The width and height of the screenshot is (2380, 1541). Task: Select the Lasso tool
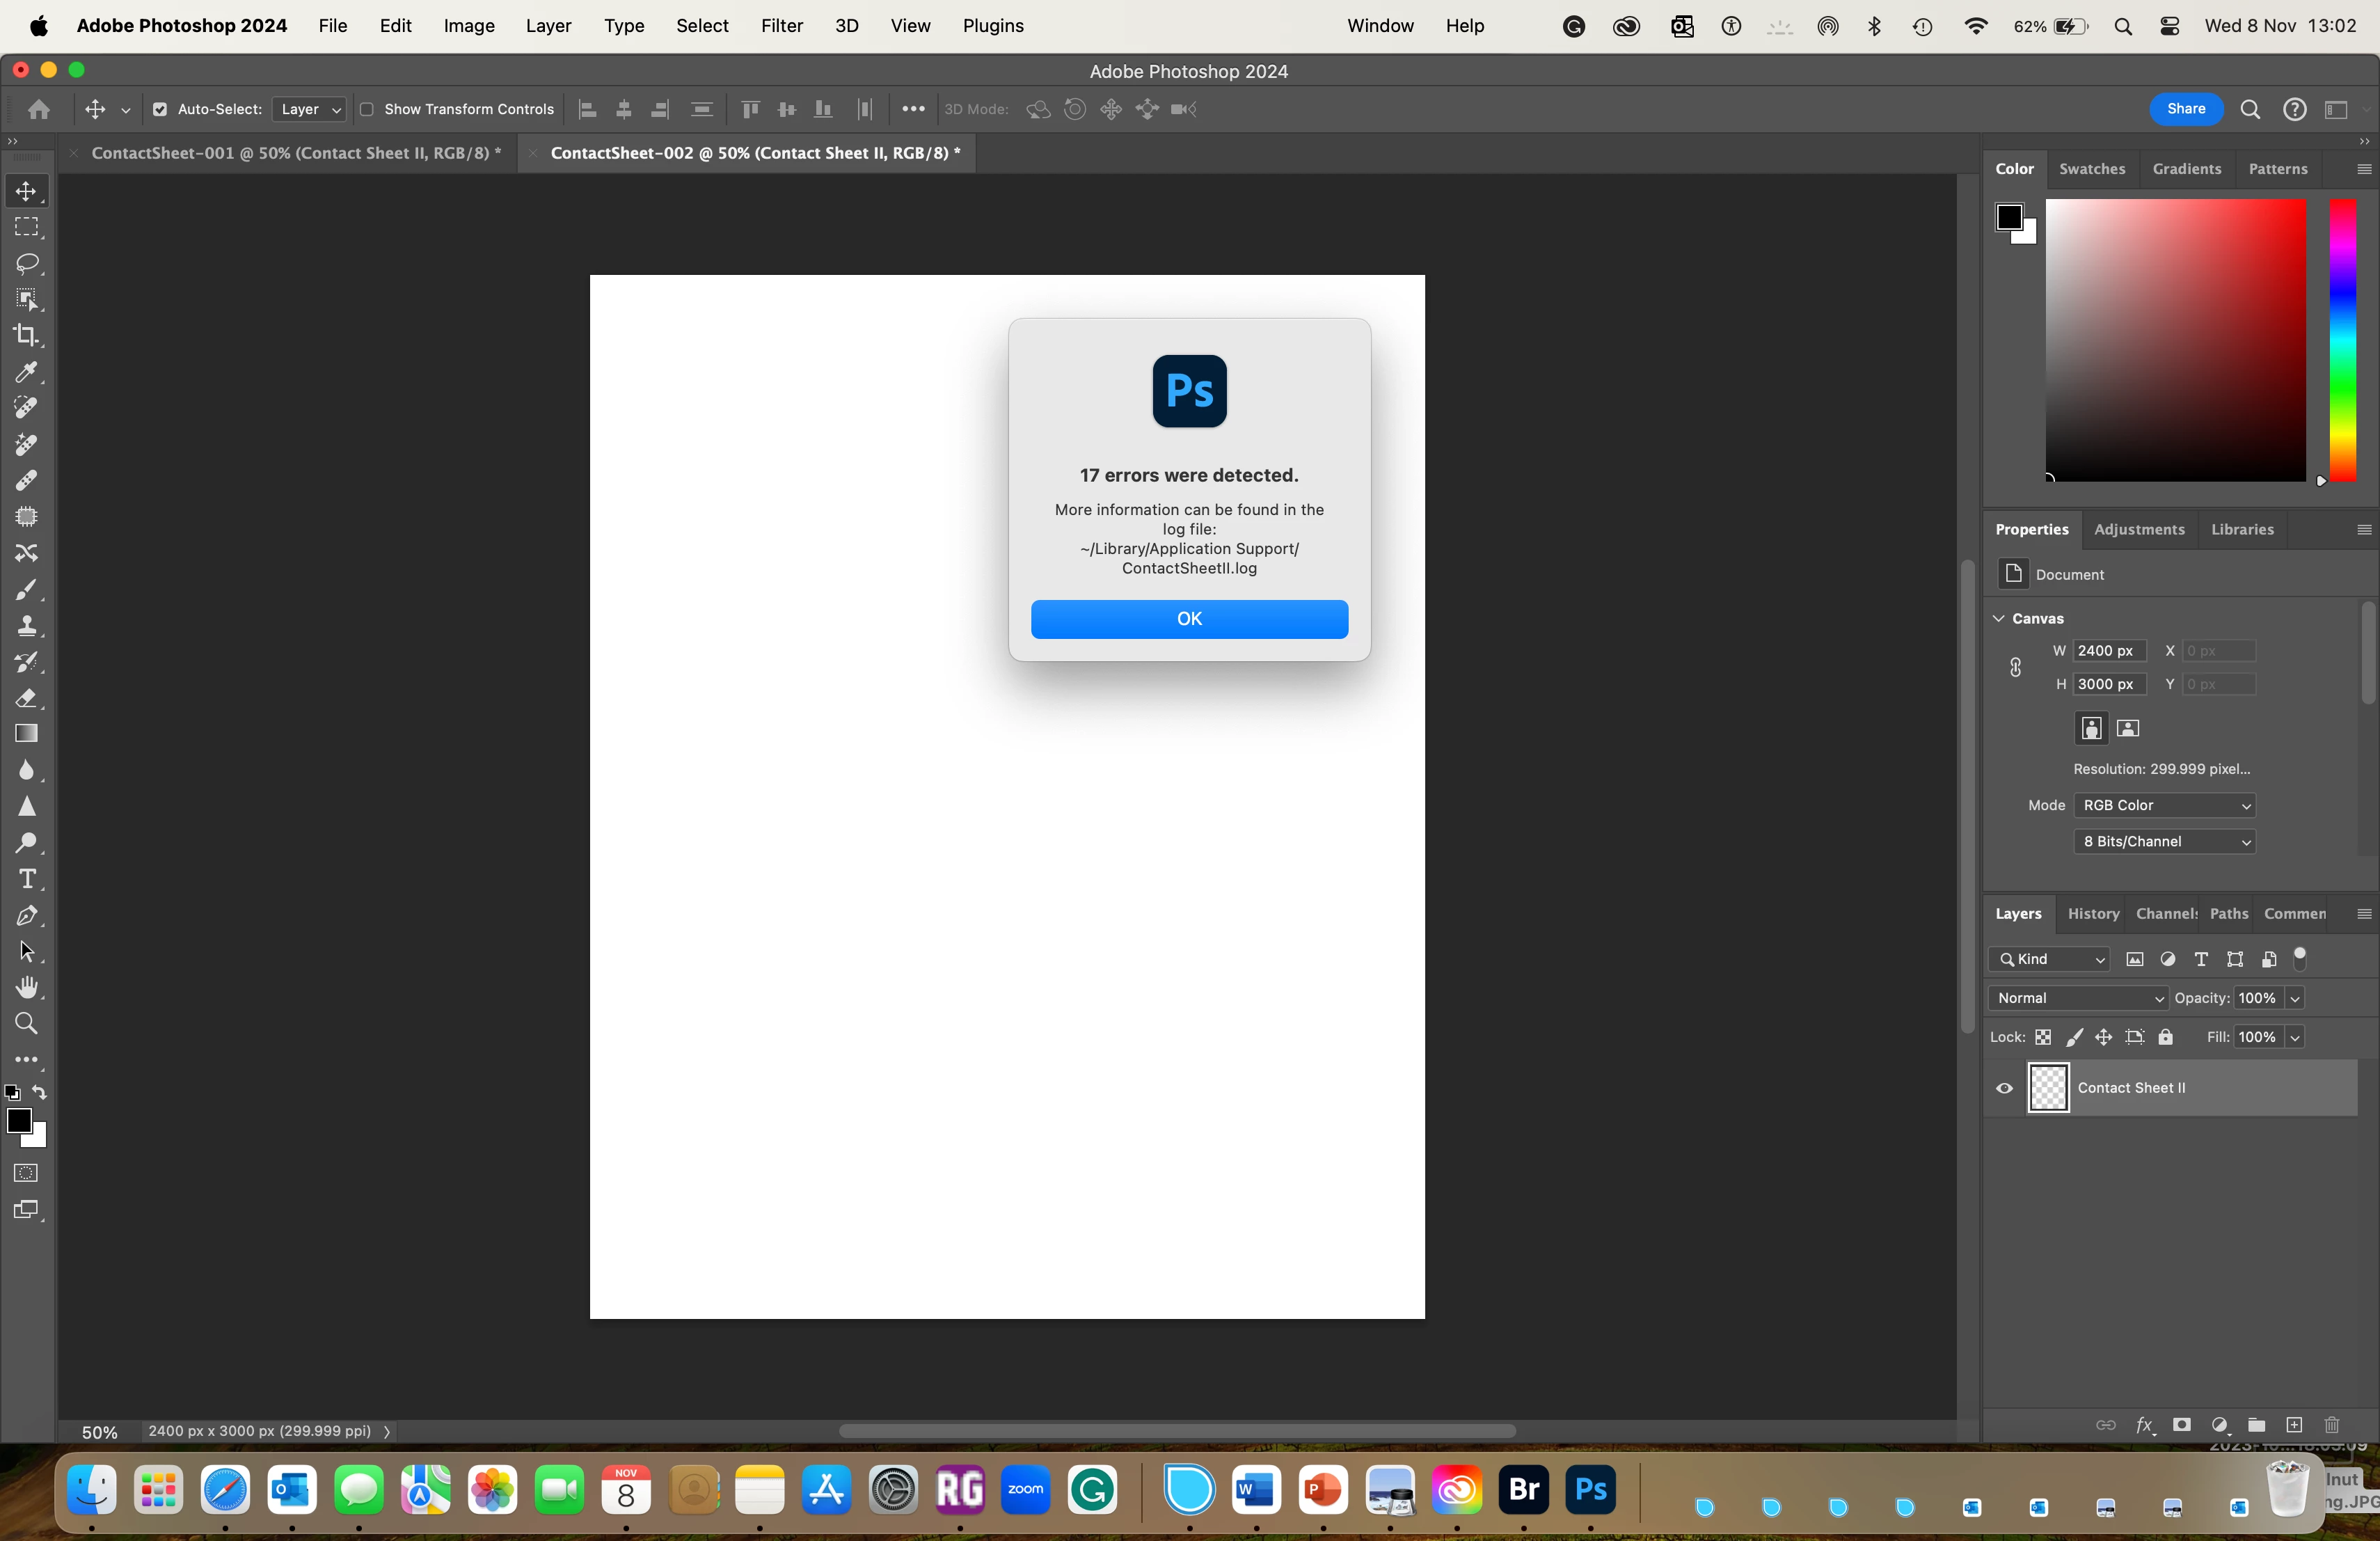[x=27, y=264]
